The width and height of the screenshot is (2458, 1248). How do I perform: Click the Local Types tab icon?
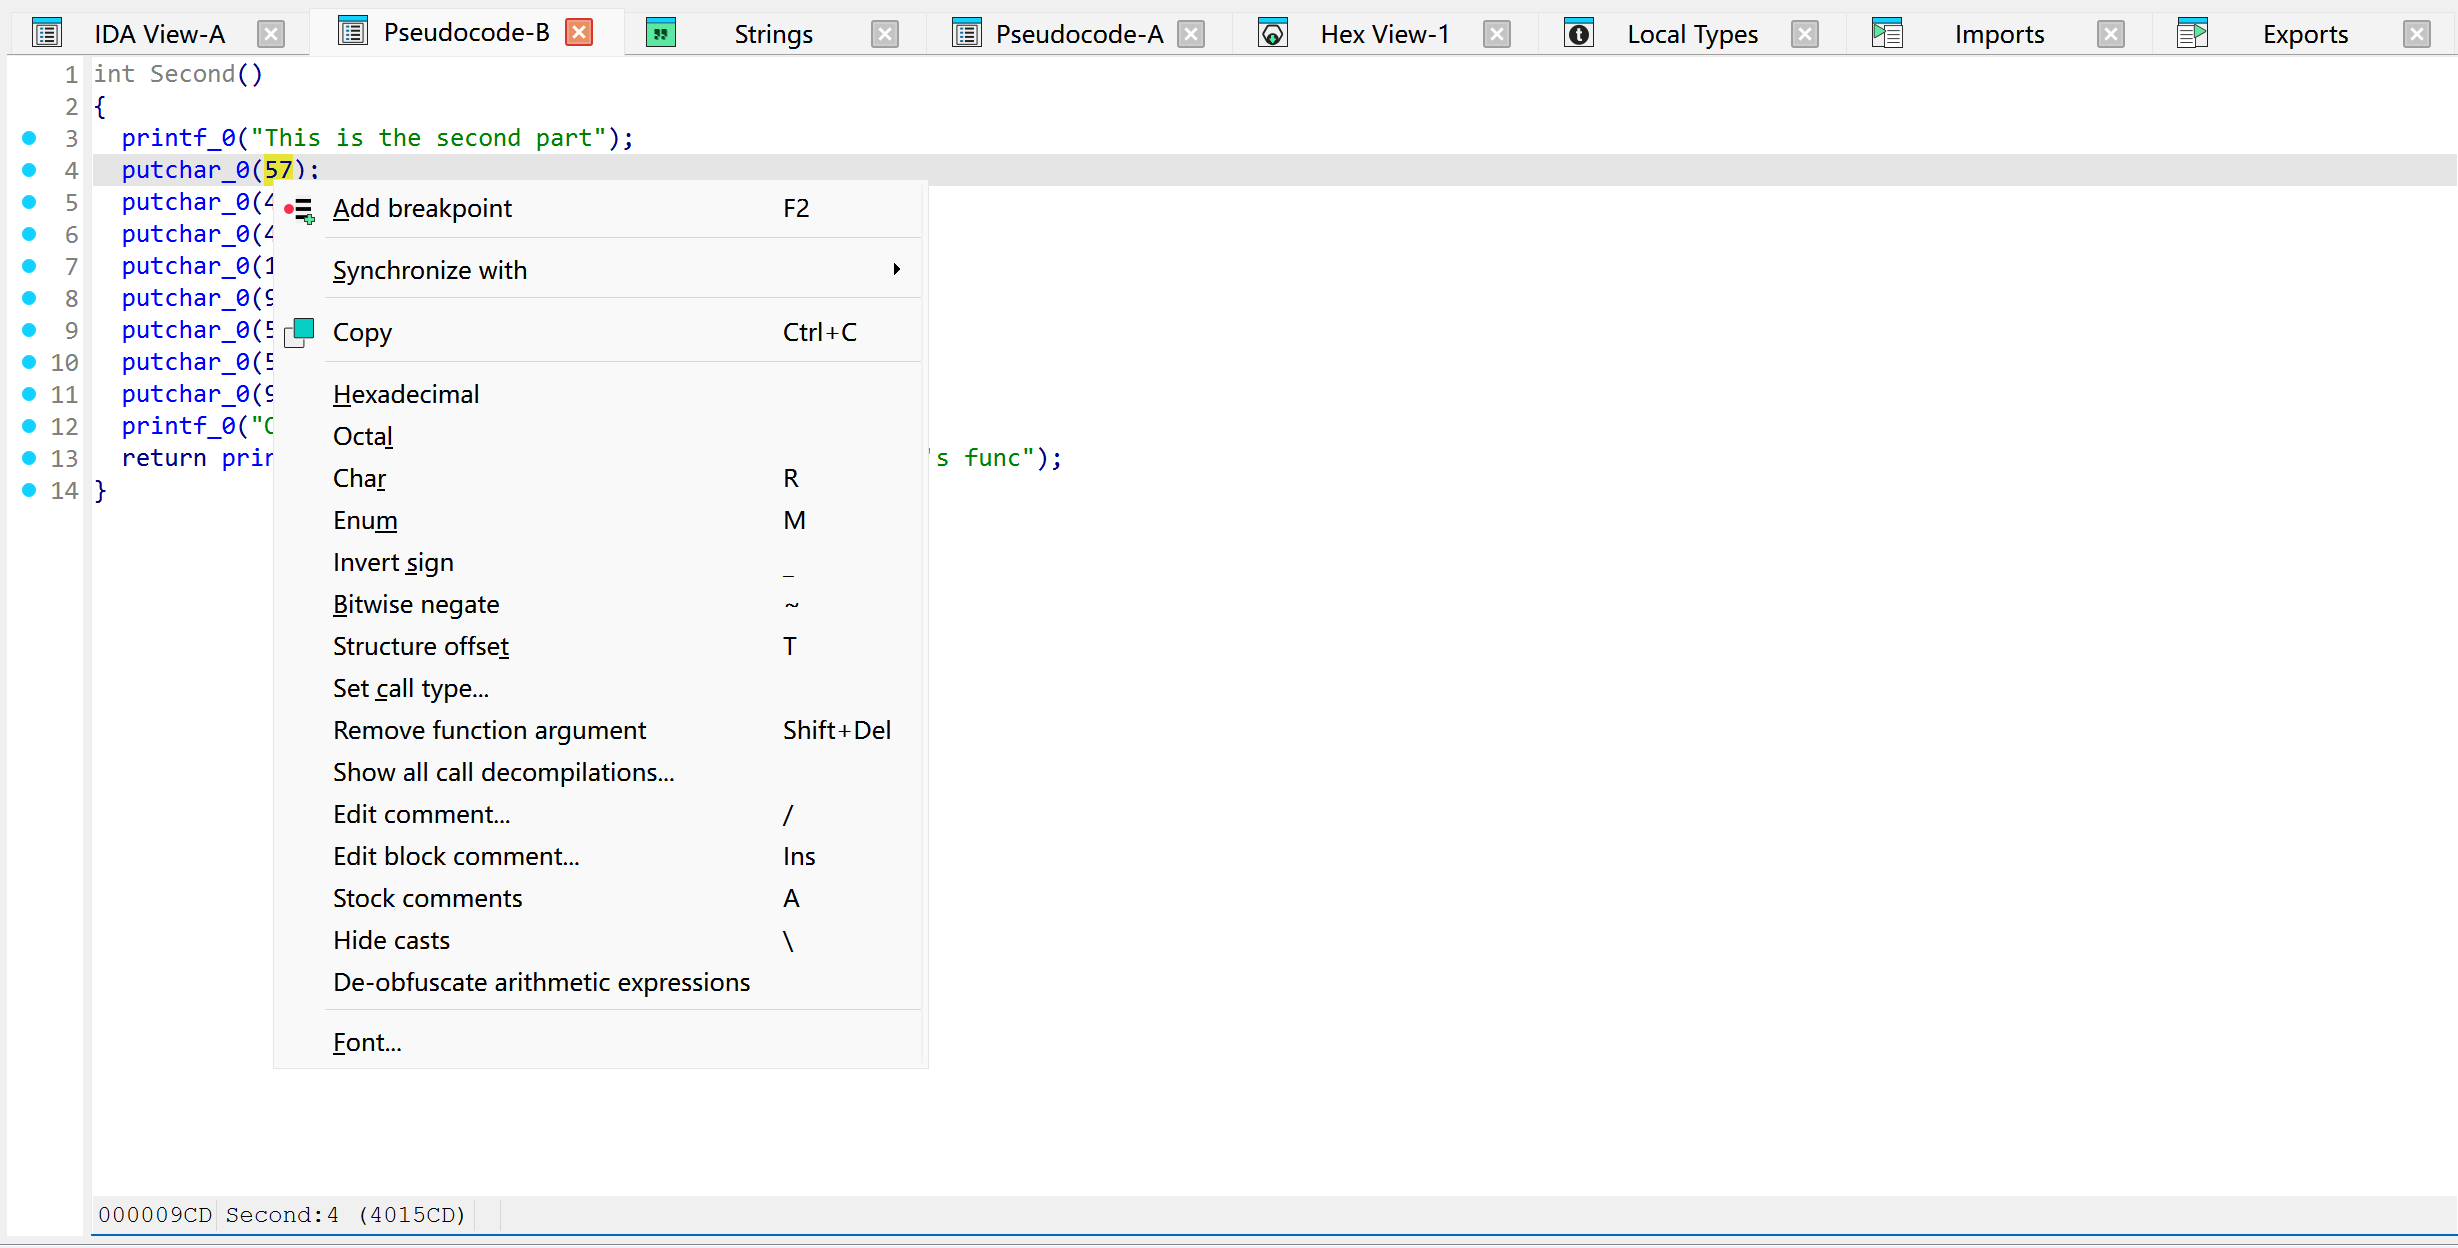tap(1578, 34)
